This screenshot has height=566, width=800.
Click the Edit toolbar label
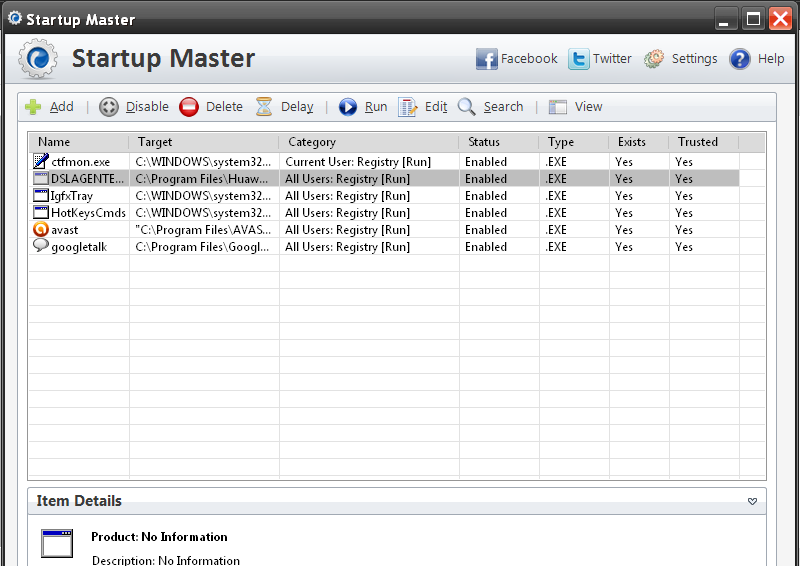point(436,107)
